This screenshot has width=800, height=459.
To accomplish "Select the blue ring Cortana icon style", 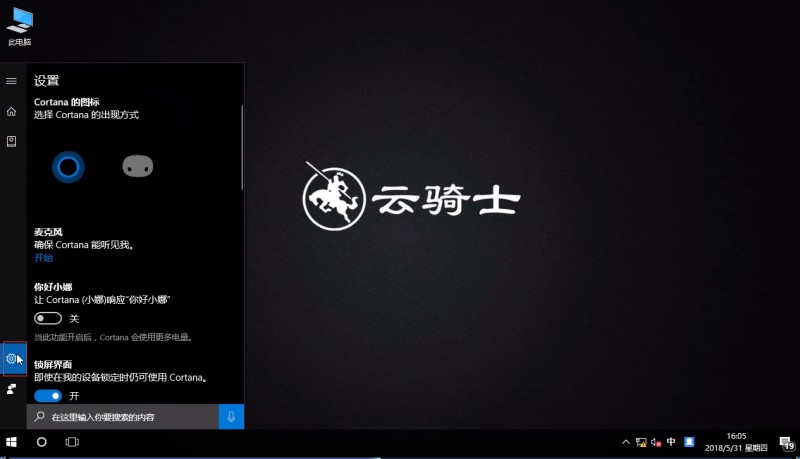I will pyautogui.click(x=68, y=167).
